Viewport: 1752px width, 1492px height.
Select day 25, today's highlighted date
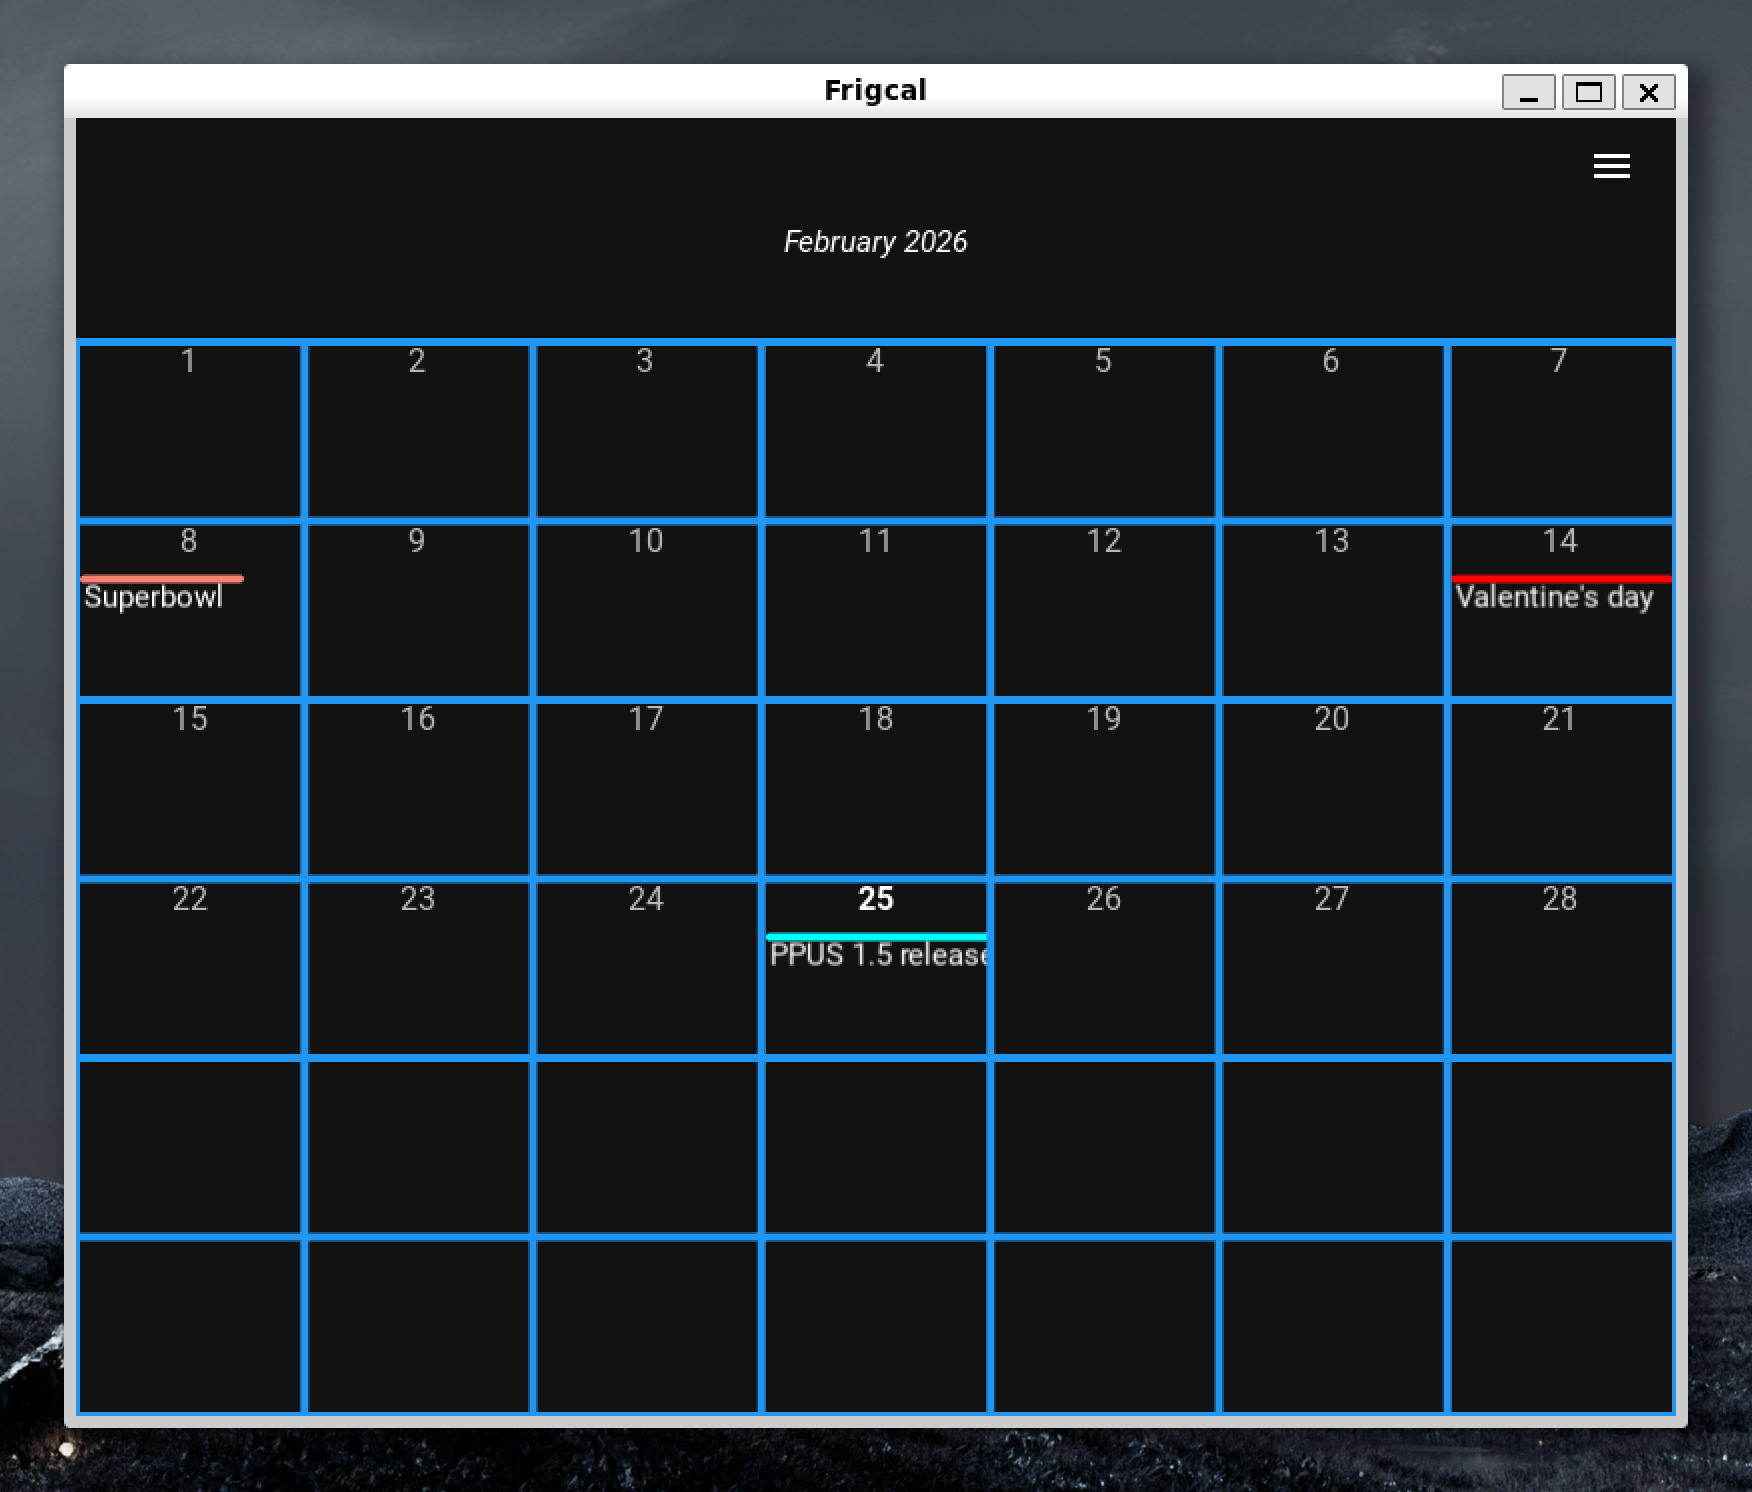(875, 899)
